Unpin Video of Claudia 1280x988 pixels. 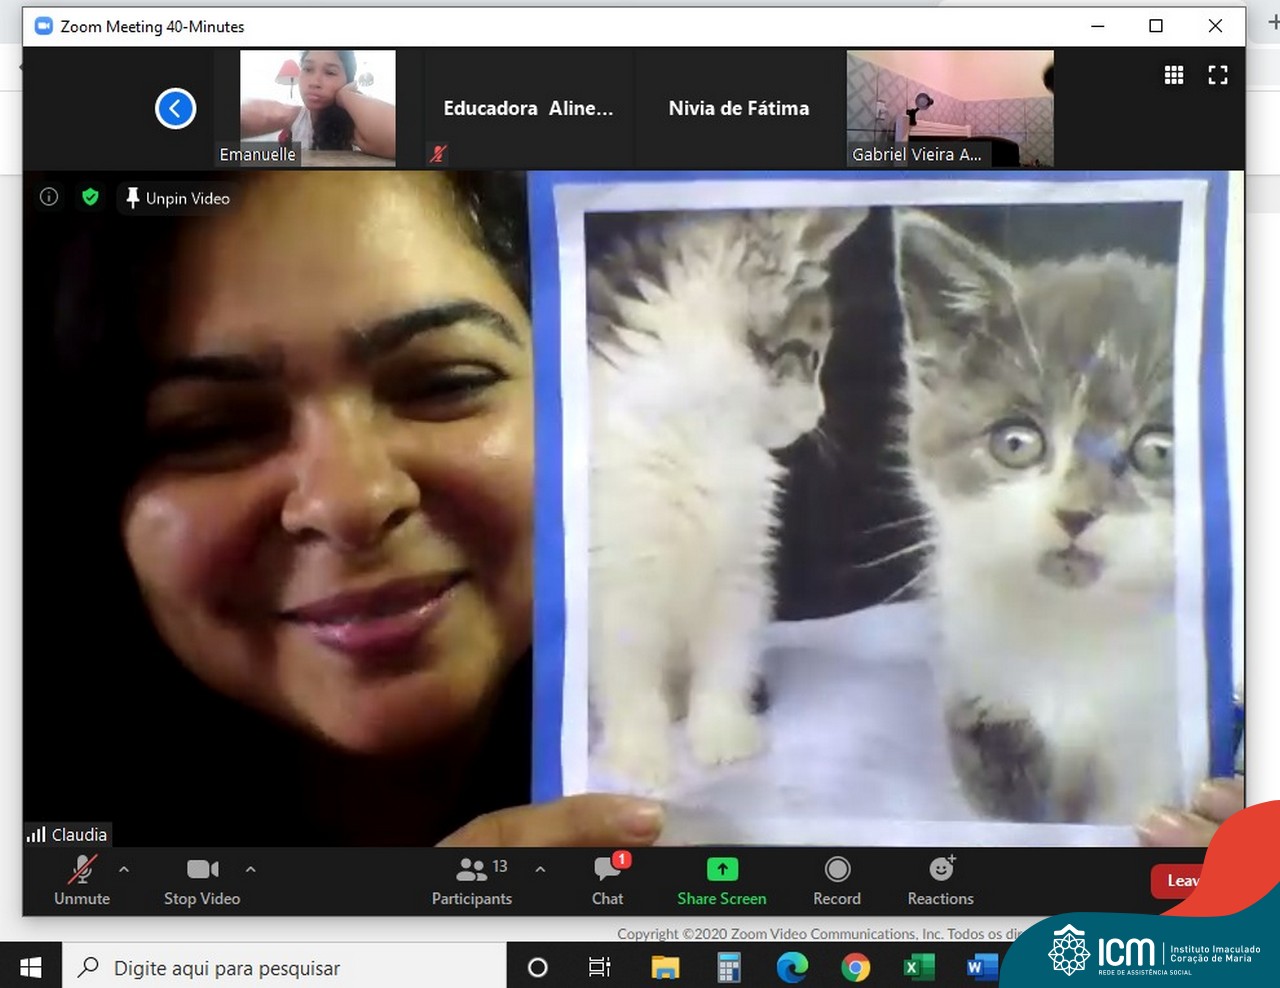click(x=177, y=198)
